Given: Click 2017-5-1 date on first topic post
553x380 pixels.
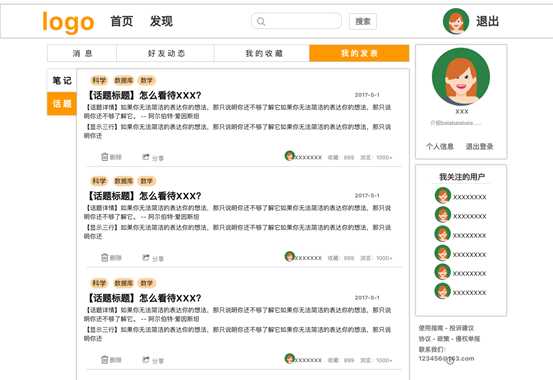Looking at the screenshot, I should 367,95.
